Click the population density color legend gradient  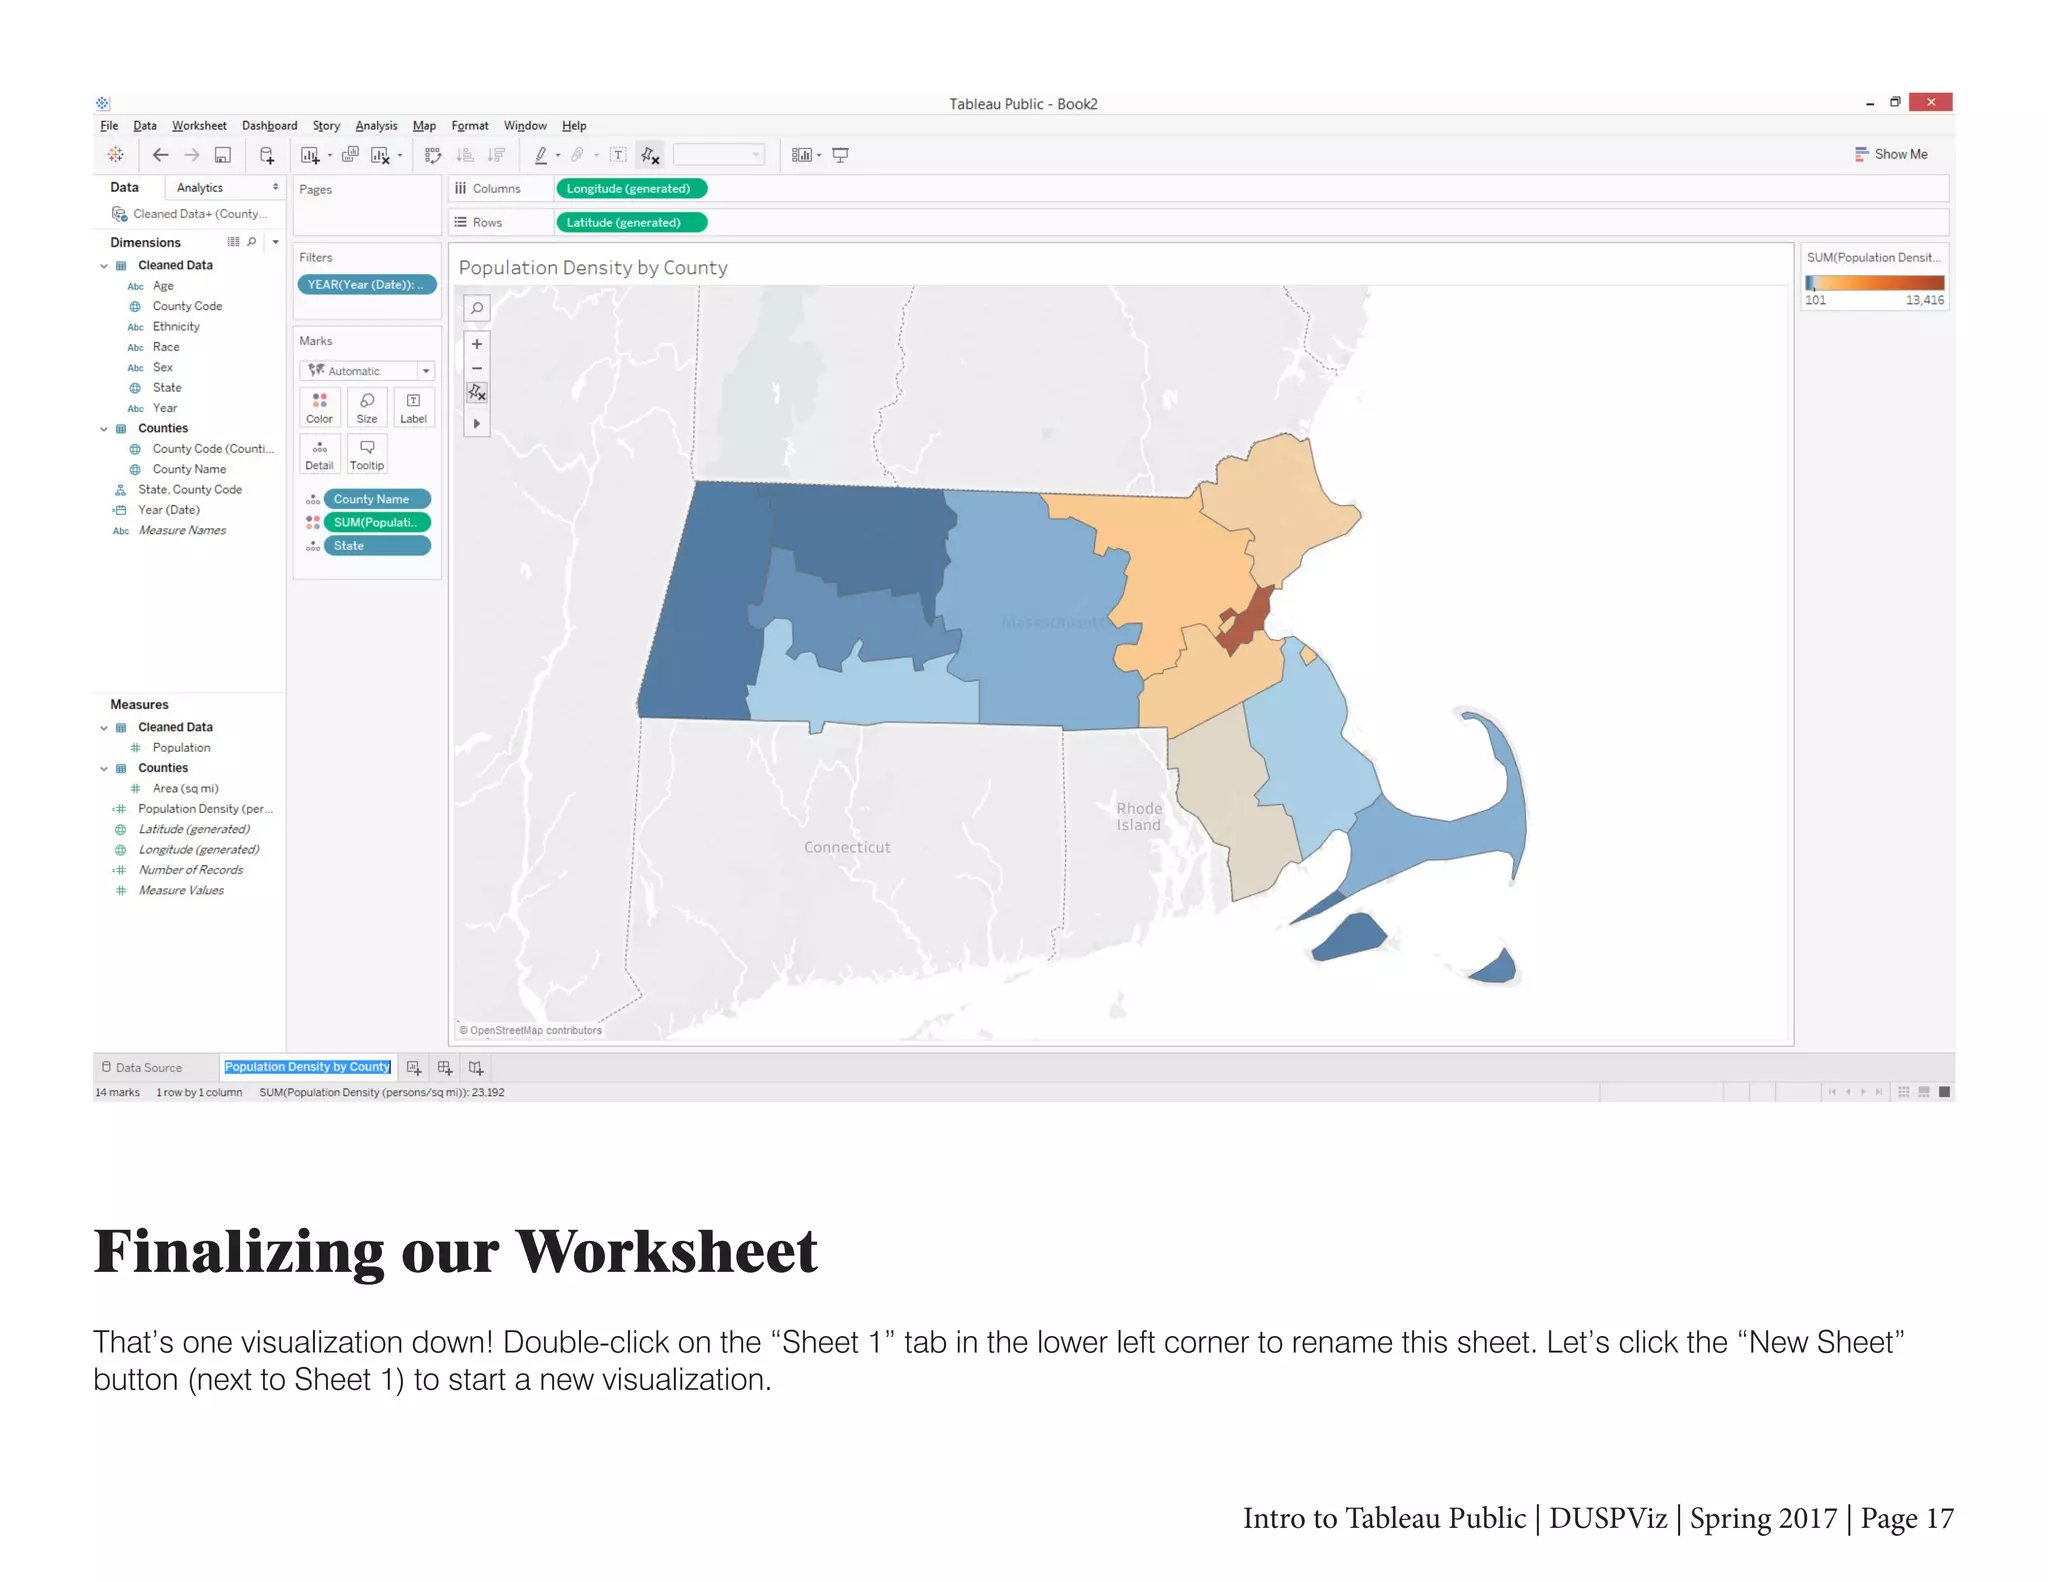point(1874,283)
